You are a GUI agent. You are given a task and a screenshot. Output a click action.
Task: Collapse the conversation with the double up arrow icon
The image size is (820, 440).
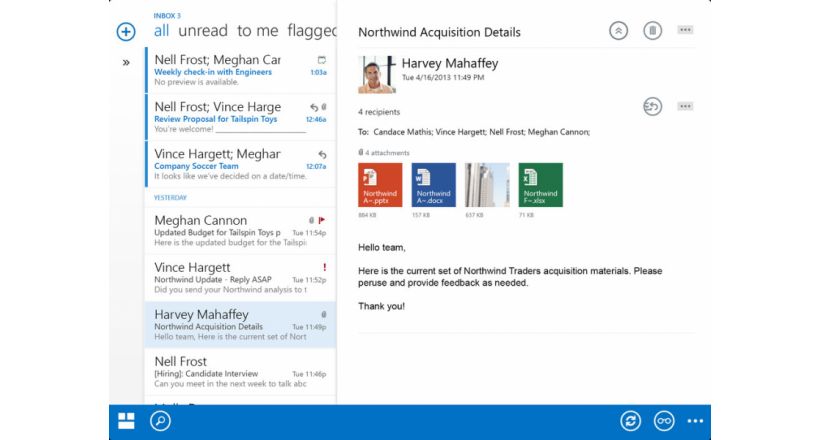(618, 30)
